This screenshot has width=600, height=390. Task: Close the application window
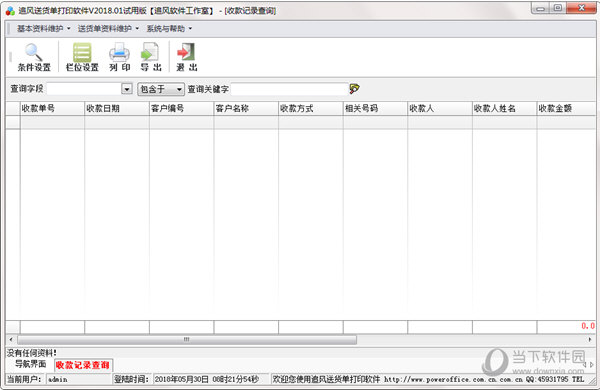point(581,8)
